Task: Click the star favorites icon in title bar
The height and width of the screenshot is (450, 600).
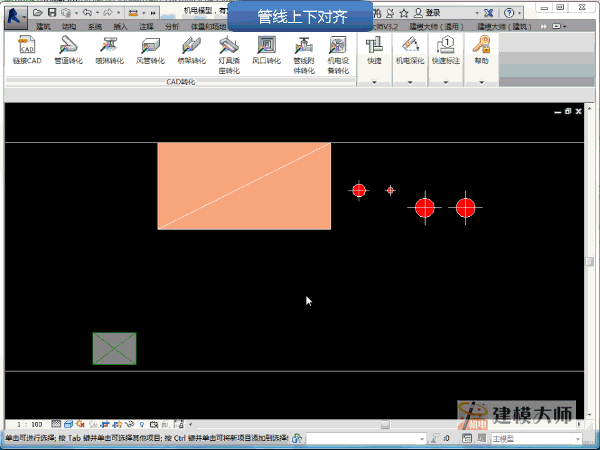Action: point(404,13)
